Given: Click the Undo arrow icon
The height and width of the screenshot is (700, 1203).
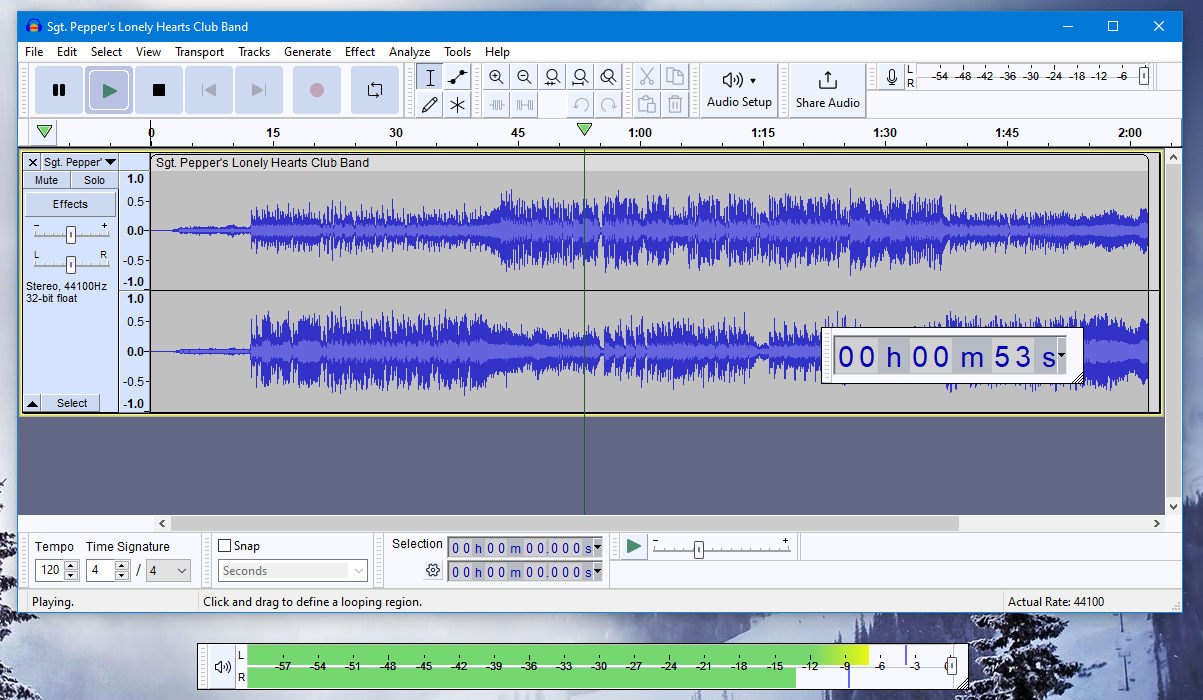Looking at the screenshot, I should pos(580,104).
